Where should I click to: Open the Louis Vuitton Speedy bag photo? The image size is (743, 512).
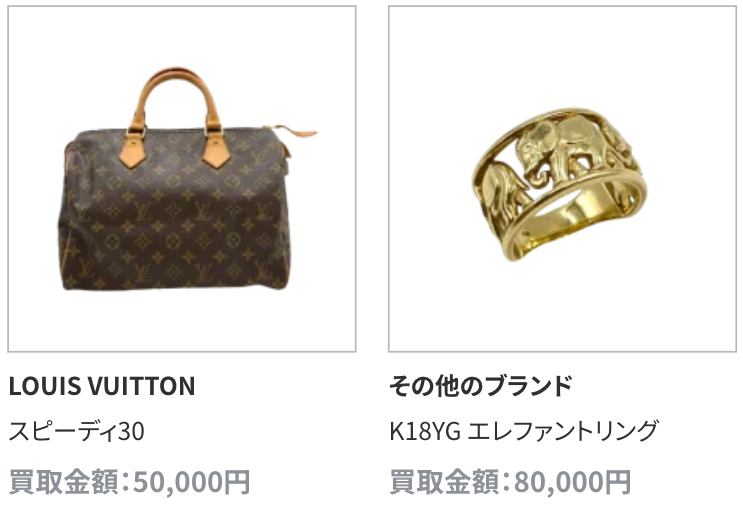[181, 179]
